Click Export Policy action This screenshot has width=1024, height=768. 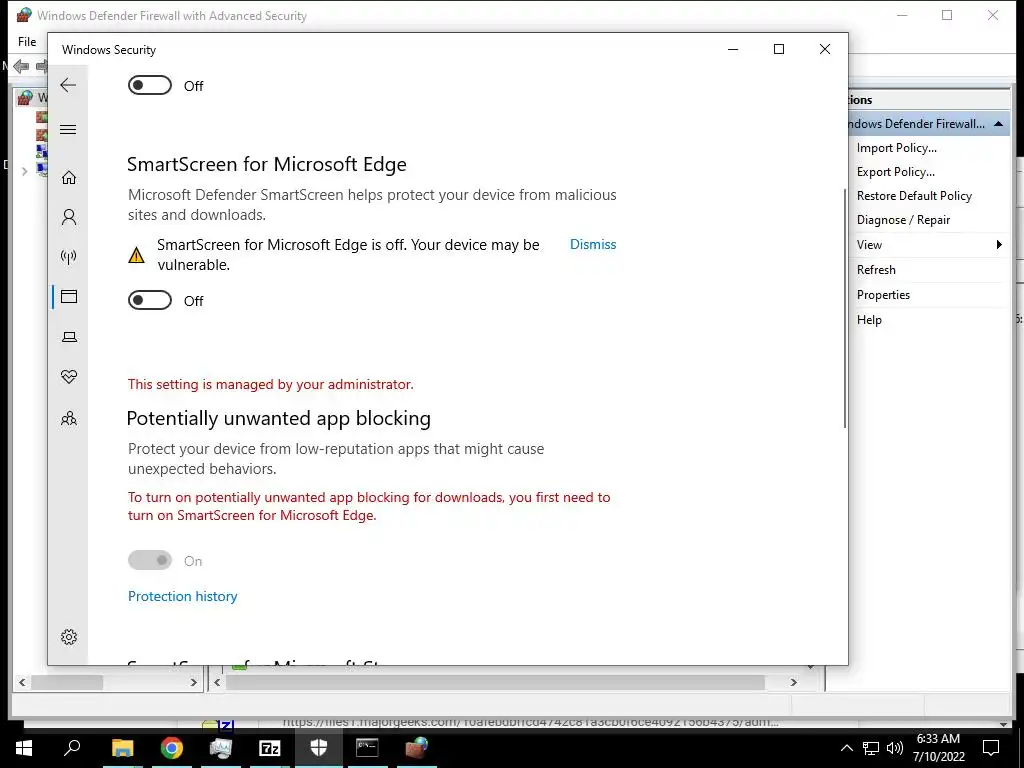[x=895, y=172]
